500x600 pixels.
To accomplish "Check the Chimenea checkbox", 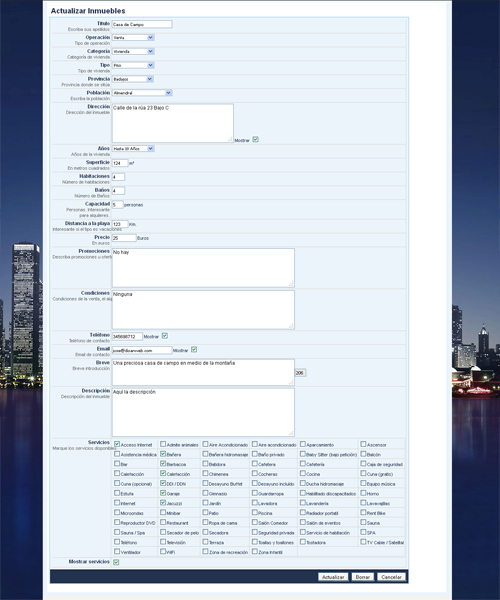I will click(205, 473).
